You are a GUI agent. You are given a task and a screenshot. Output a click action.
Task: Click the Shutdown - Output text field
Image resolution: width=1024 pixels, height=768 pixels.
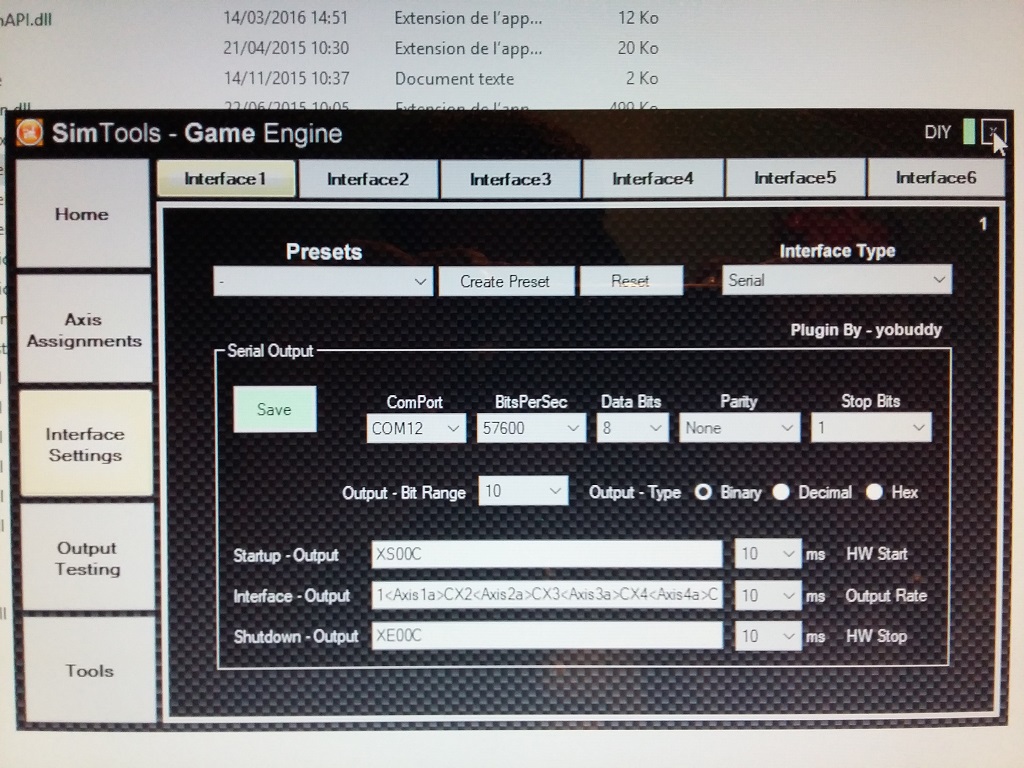click(547, 635)
